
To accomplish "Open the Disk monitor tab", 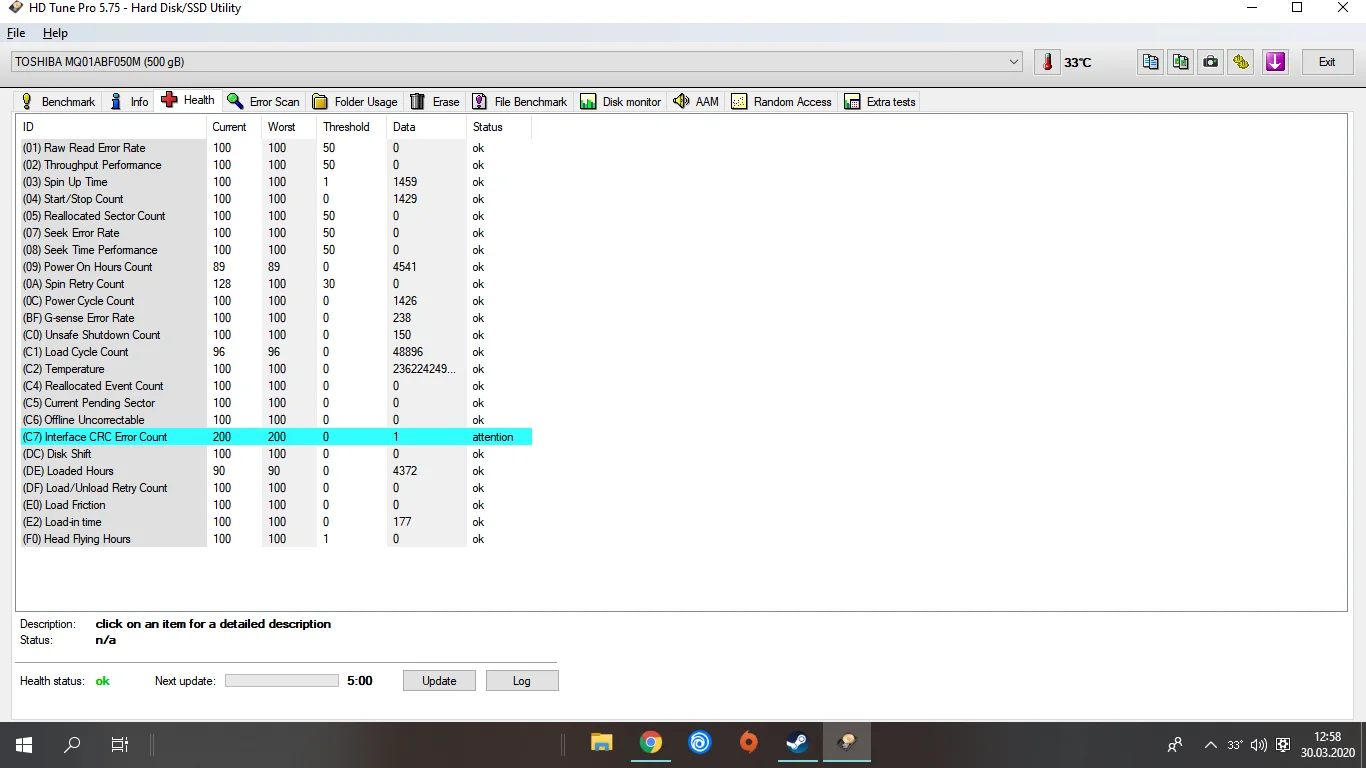I will tap(621, 101).
